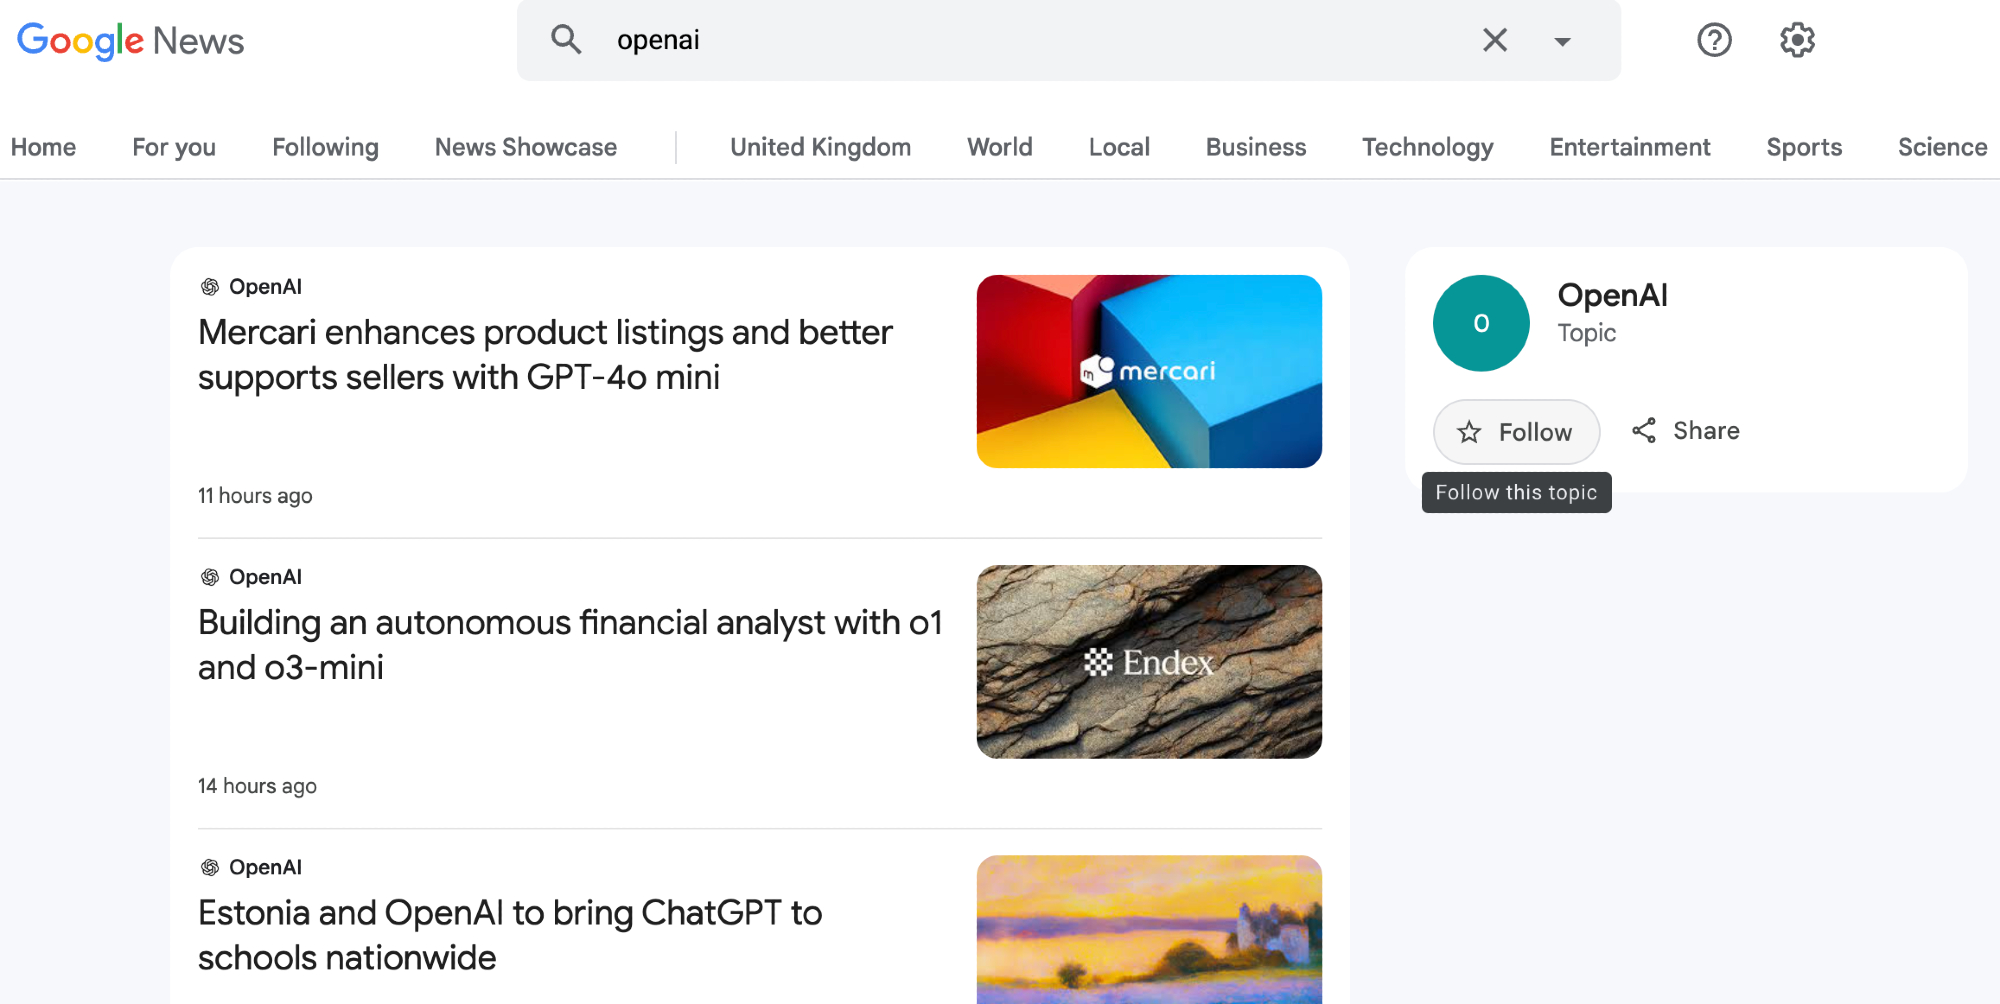
Task: Open the Help icon
Action: [1714, 40]
